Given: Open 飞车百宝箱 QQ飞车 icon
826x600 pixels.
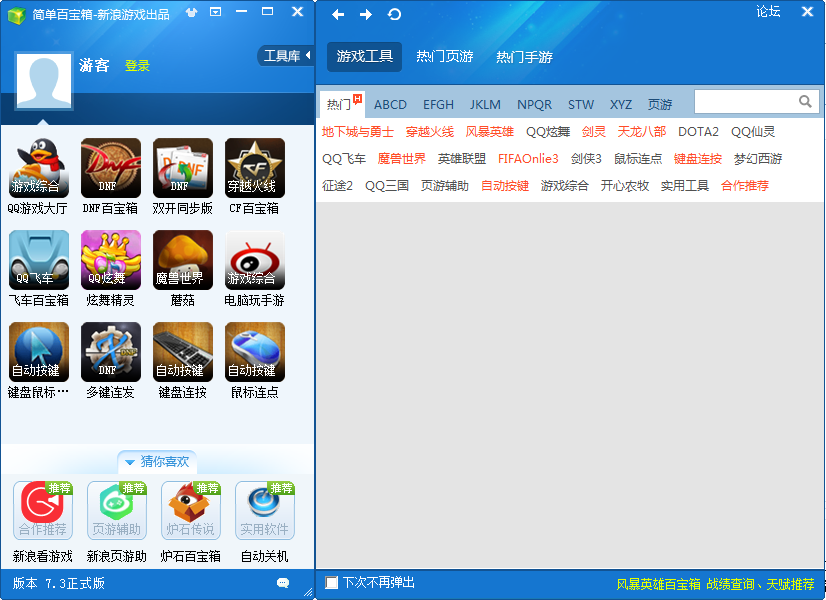Looking at the screenshot, I should [x=39, y=260].
